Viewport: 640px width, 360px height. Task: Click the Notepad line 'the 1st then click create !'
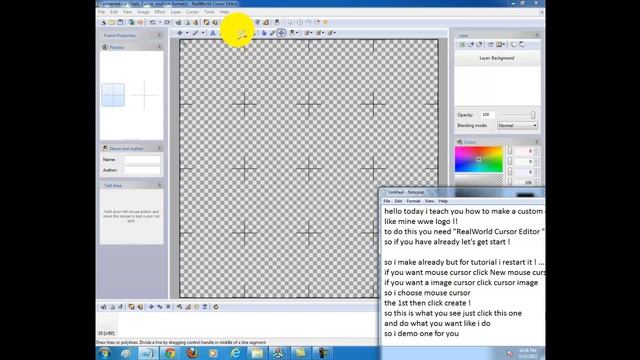tap(427, 303)
